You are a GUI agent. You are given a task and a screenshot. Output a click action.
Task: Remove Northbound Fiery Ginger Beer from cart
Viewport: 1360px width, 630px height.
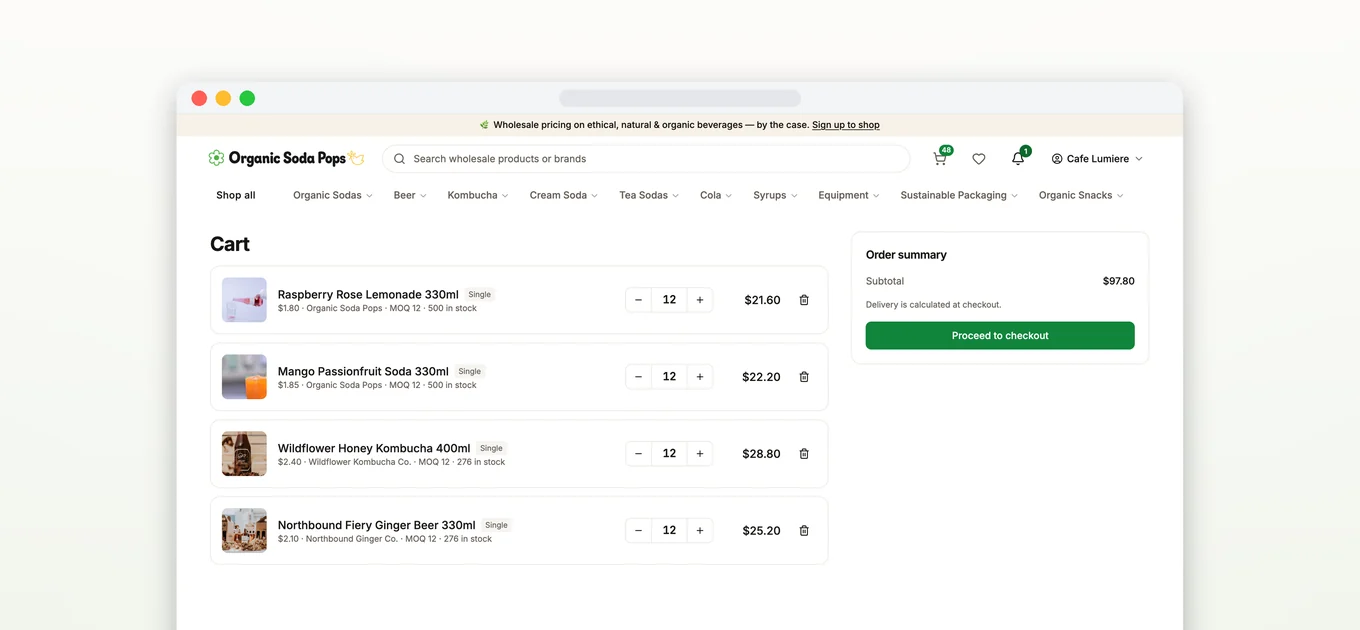point(804,531)
